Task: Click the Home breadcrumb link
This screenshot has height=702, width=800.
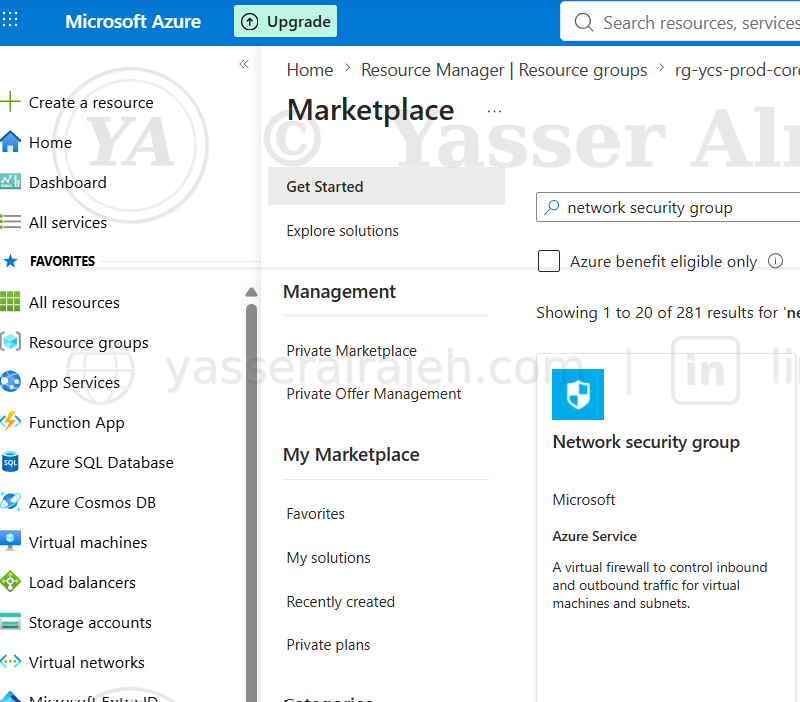Action: pos(310,70)
